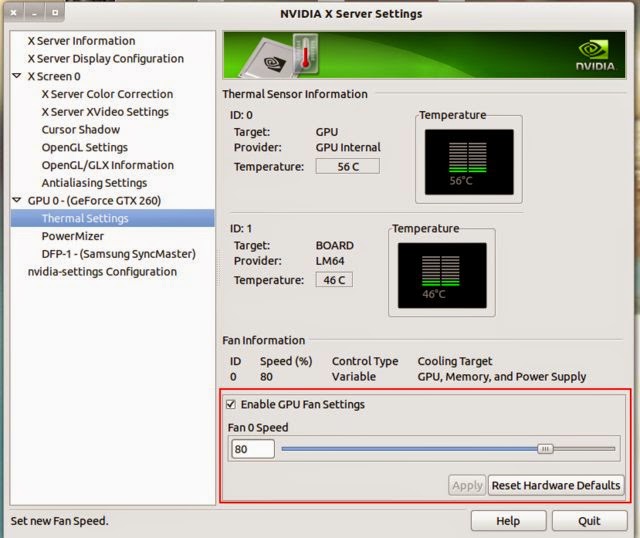Minimize the NVIDIA settings window
Viewport: 640px width, 538px height.
click(x=34, y=13)
